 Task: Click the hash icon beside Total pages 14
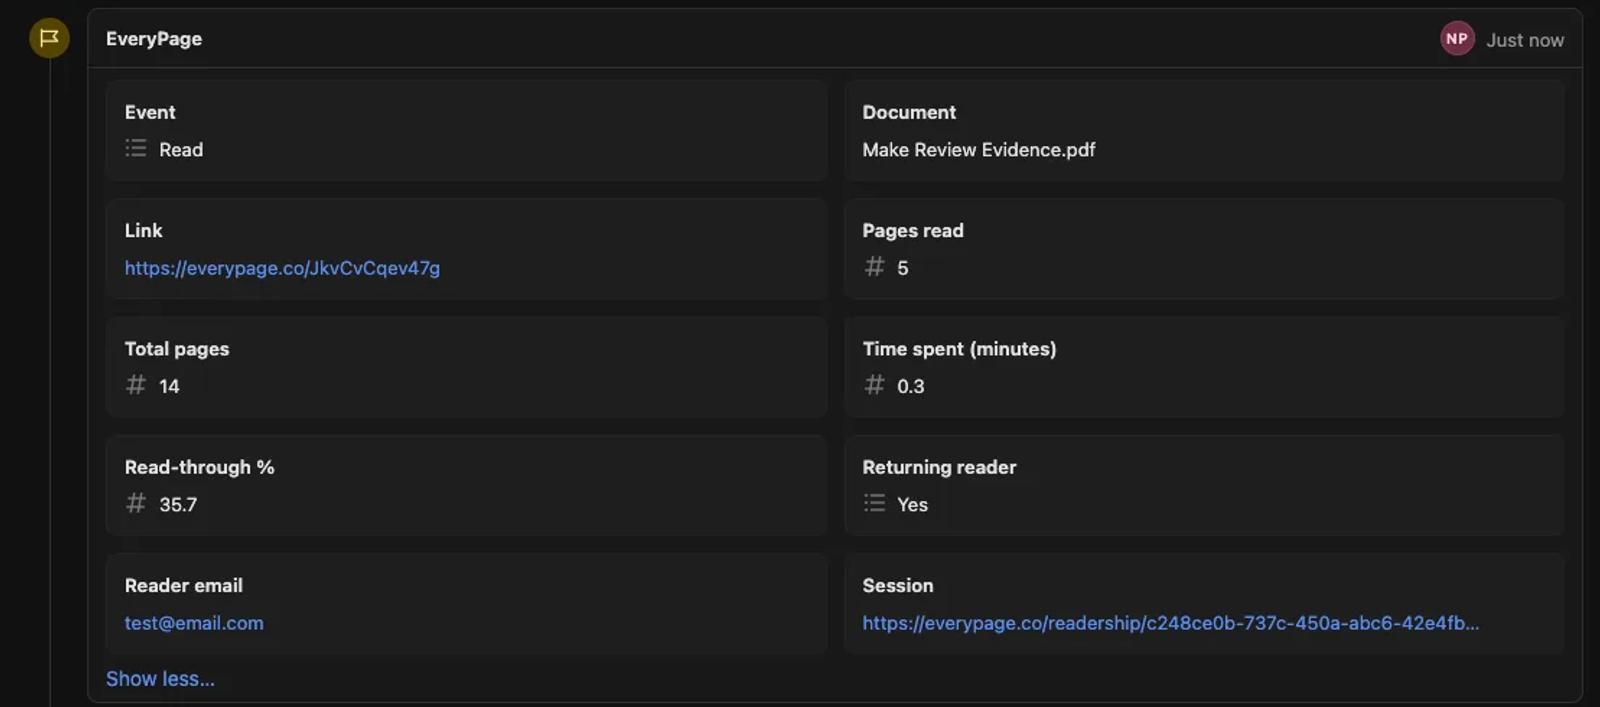(x=136, y=385)
